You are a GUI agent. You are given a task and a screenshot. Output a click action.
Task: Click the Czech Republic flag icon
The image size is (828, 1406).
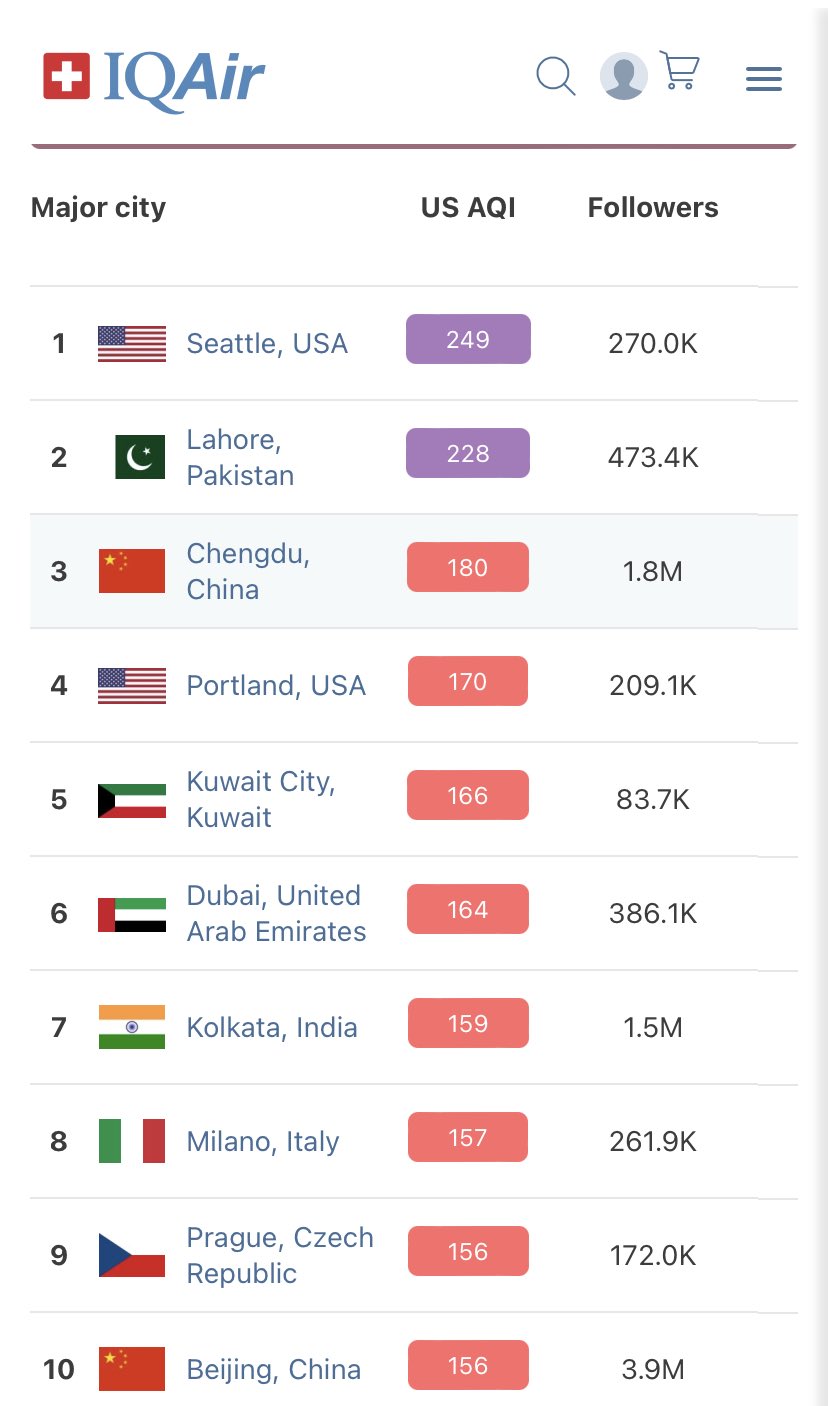[x=132, y=1255]
